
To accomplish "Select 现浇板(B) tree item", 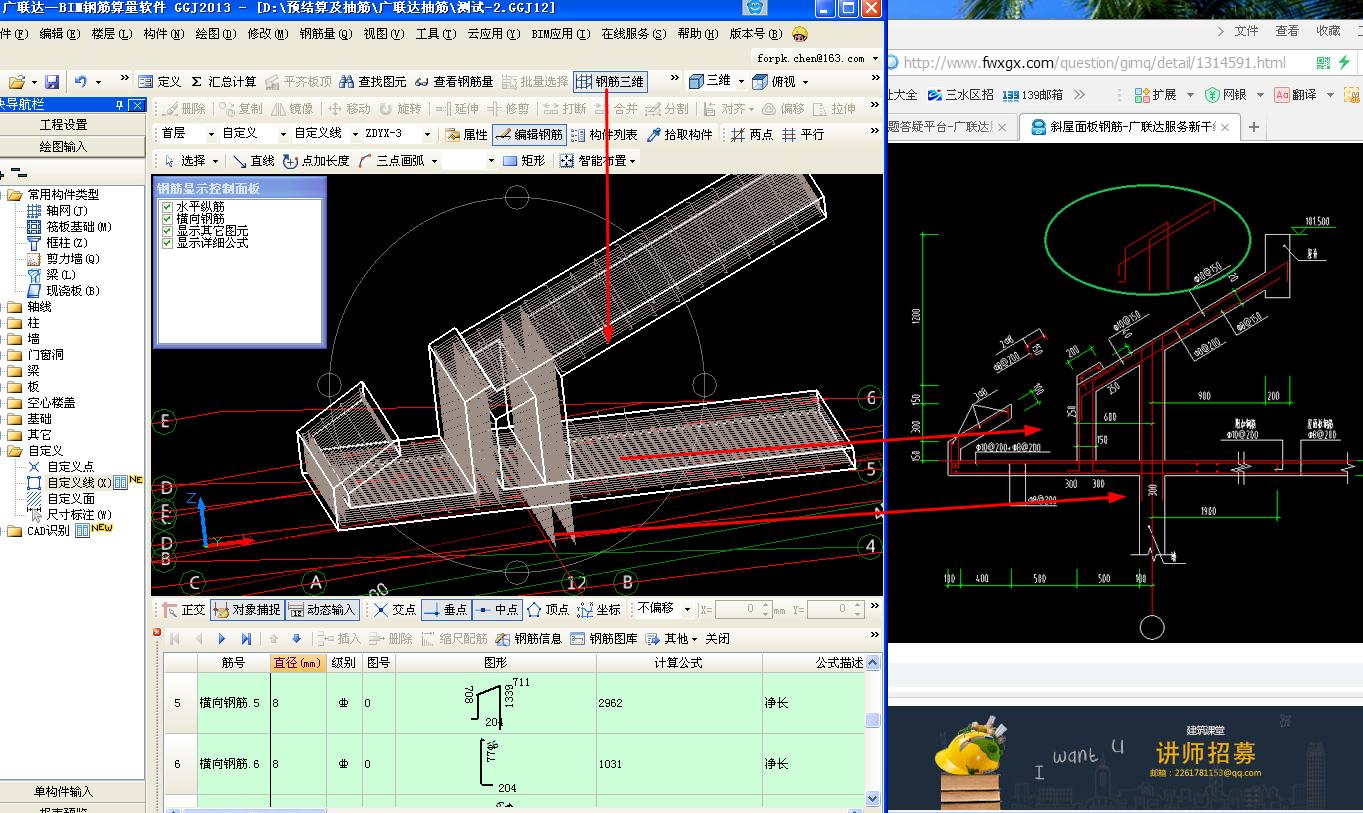I will (x=73, y=291).
